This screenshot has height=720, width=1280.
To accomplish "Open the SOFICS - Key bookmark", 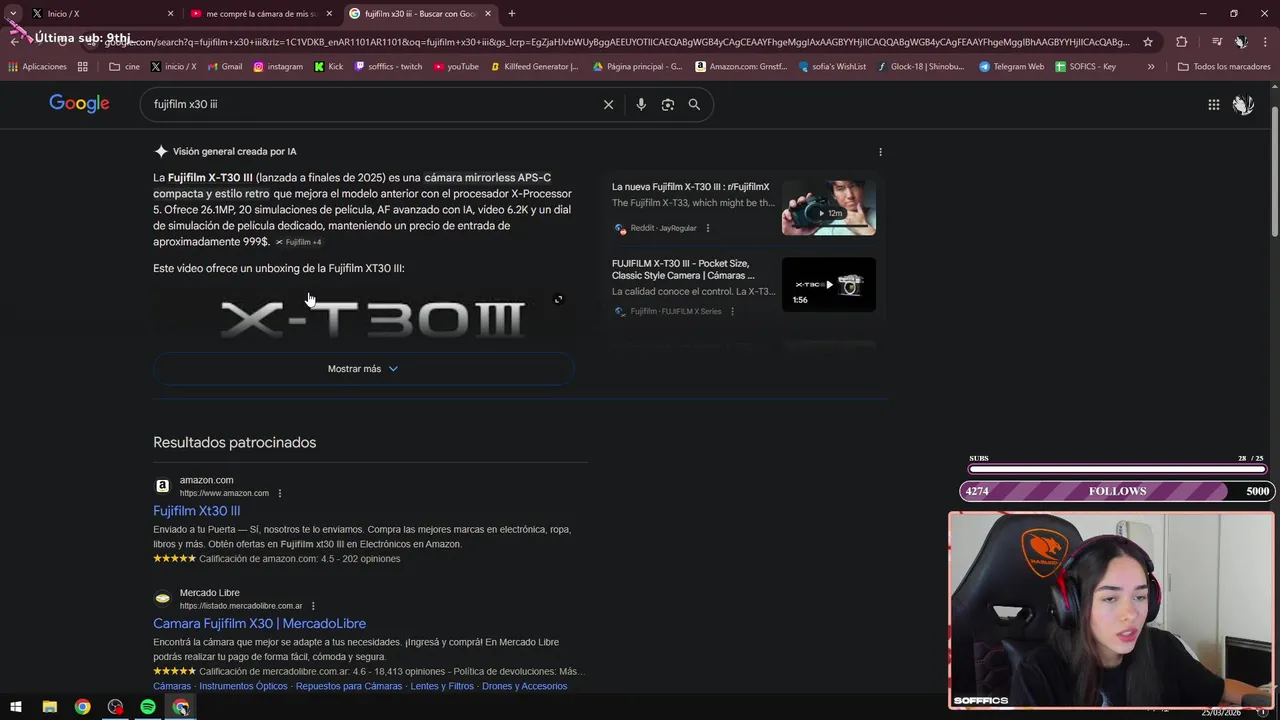I will coord(1085,67).
